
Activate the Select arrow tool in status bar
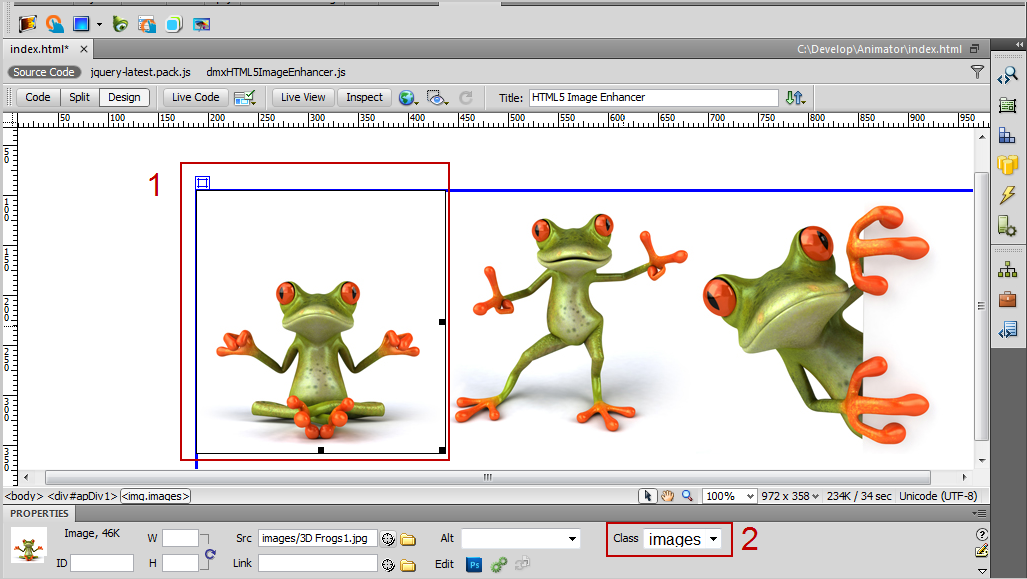[x=647, y=496]
